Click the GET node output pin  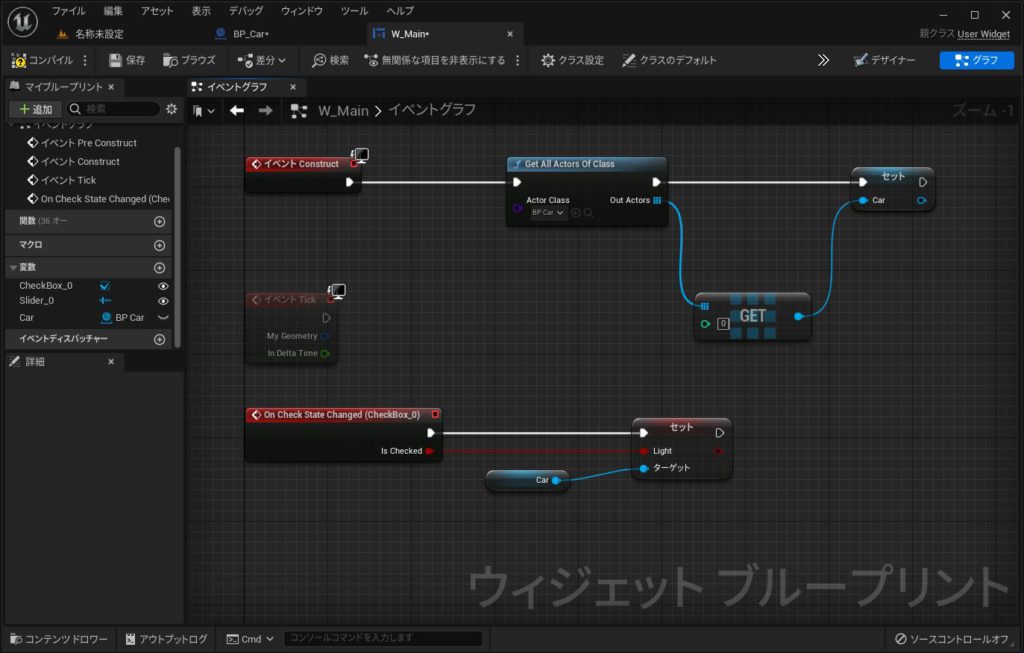(798, 317)
